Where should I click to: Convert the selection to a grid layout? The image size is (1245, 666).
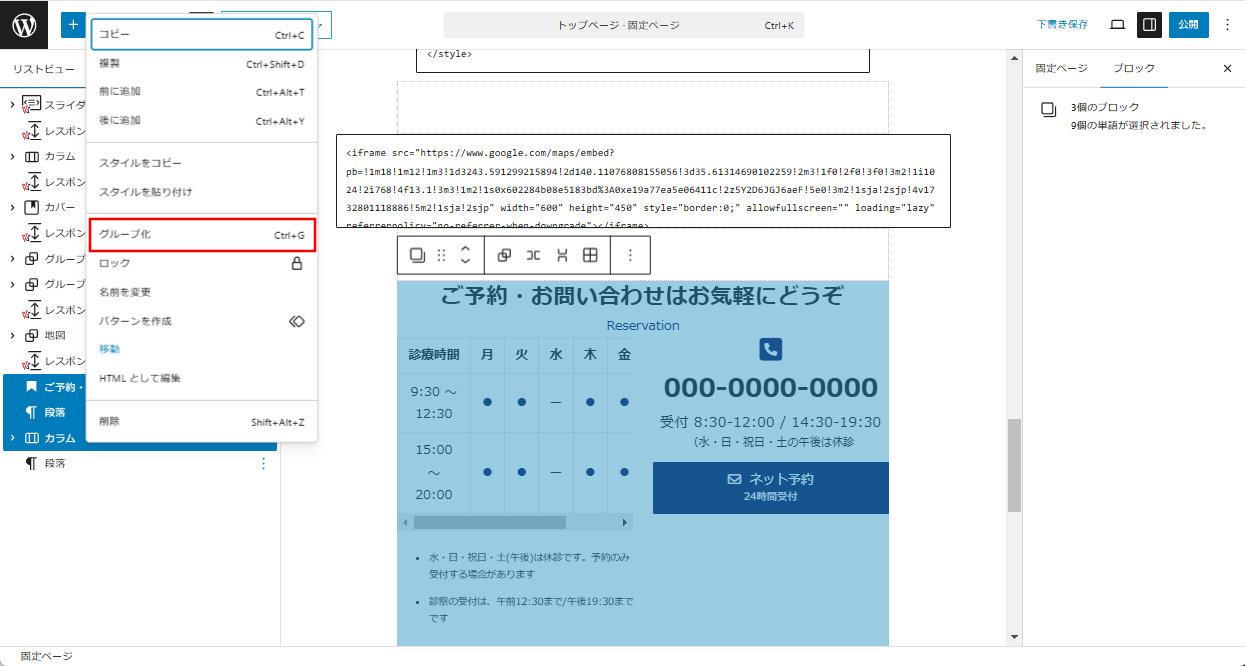(x=590, y=255)
